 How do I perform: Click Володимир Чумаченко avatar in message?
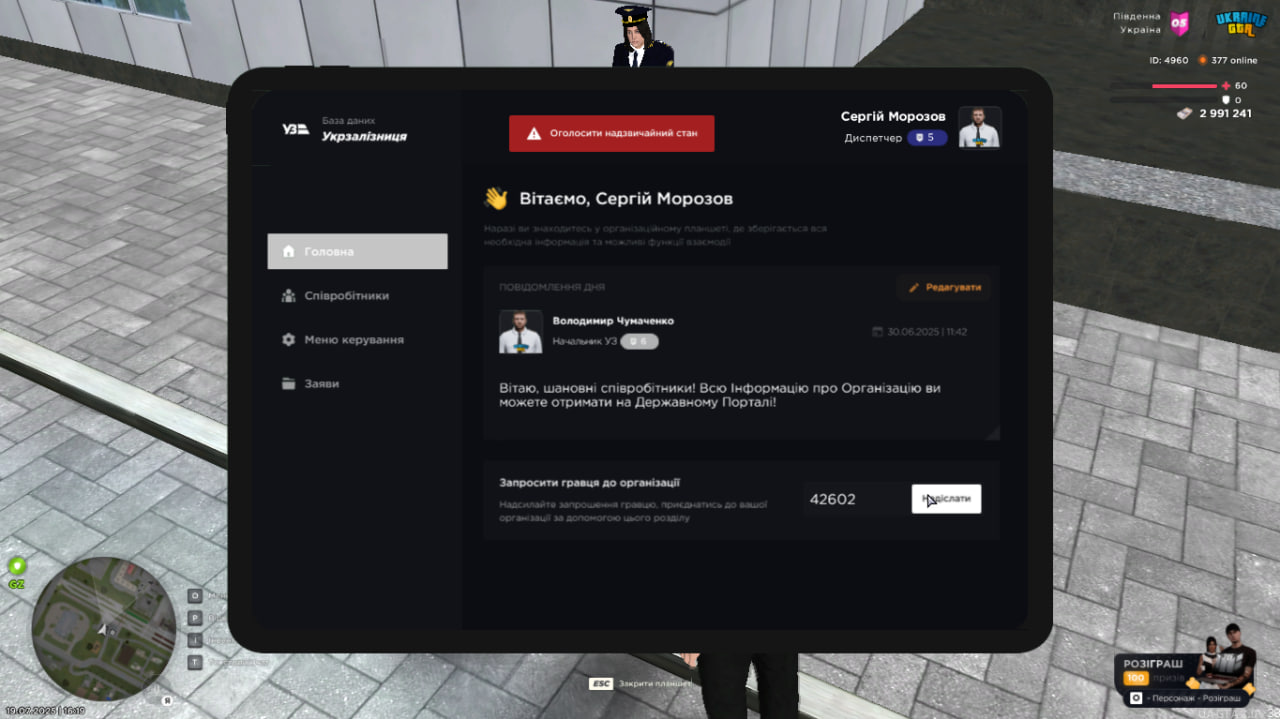click(x=520, y=331)
